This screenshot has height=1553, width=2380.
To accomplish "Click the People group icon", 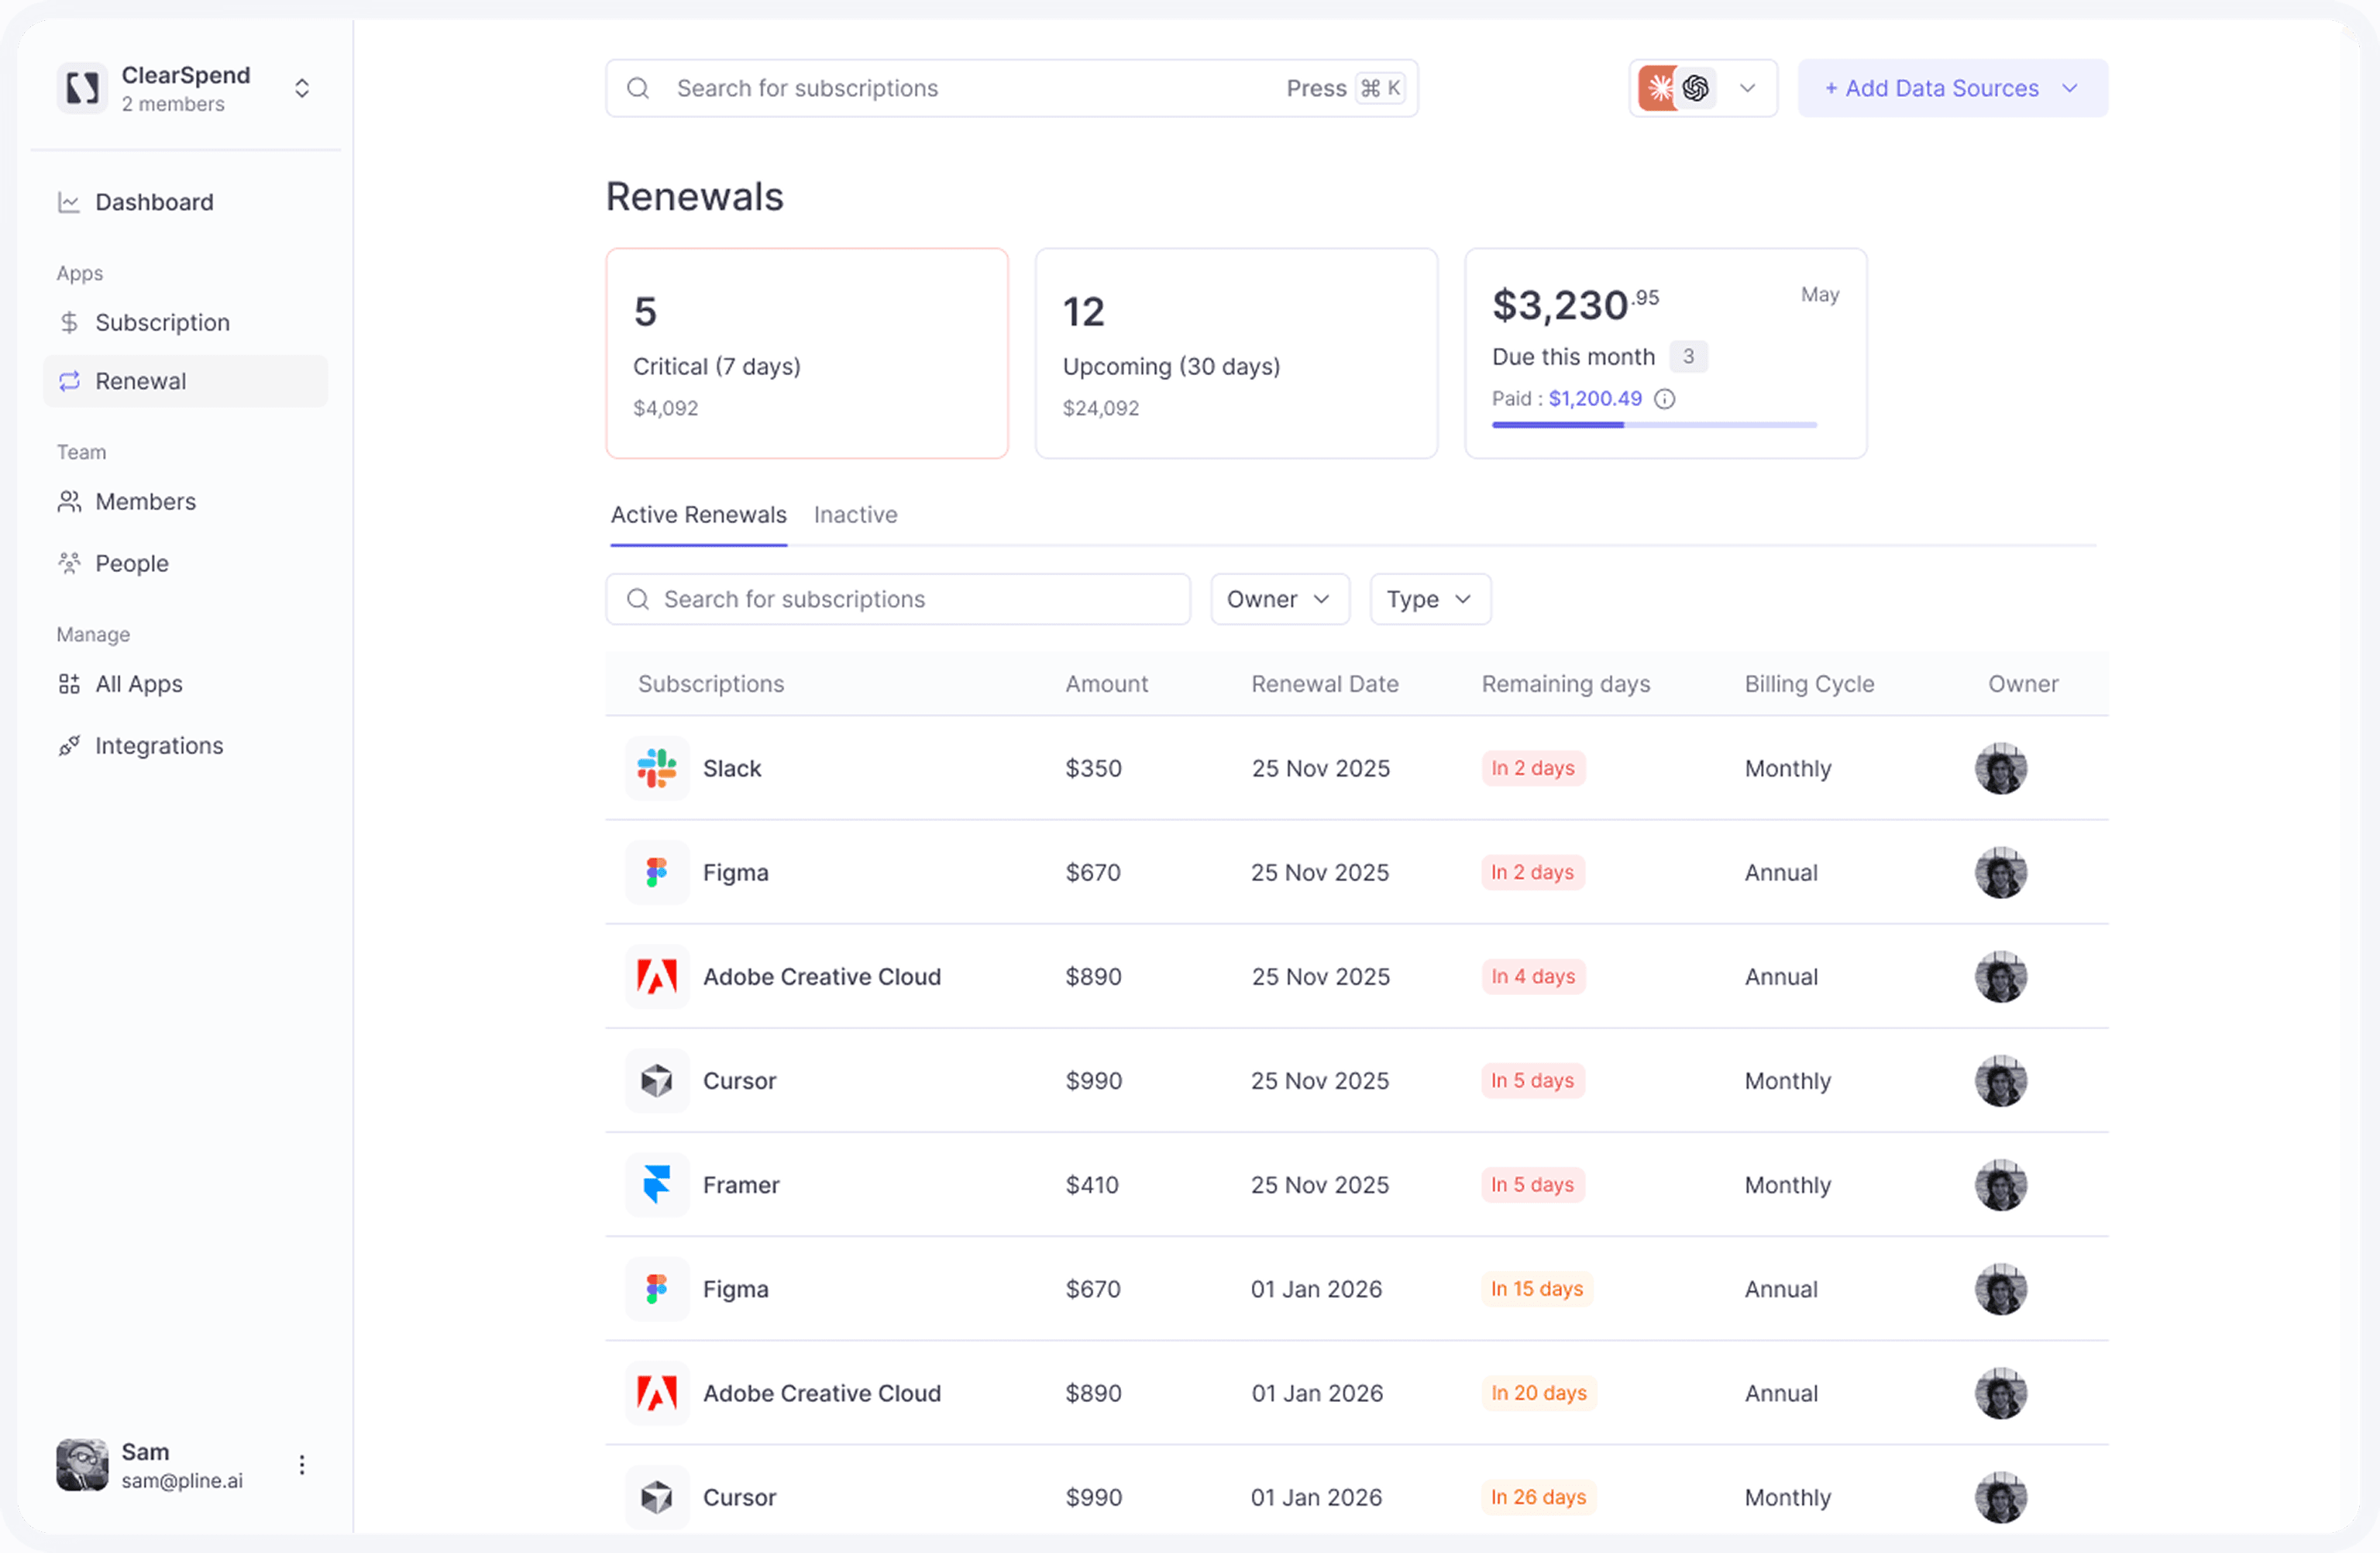I will 69,563.
